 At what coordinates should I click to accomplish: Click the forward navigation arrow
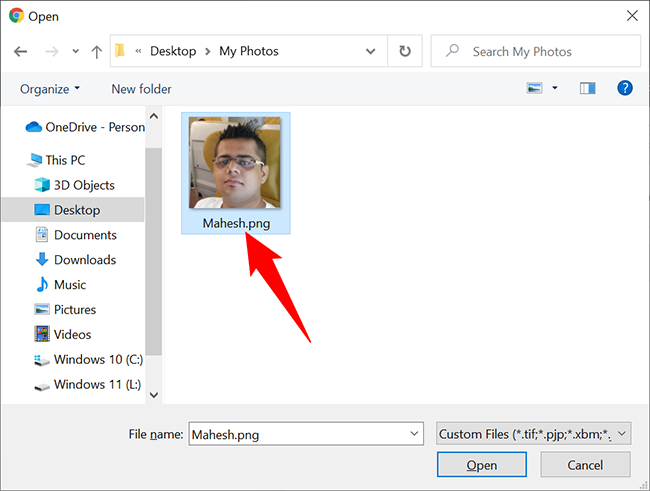click(52, 51)
